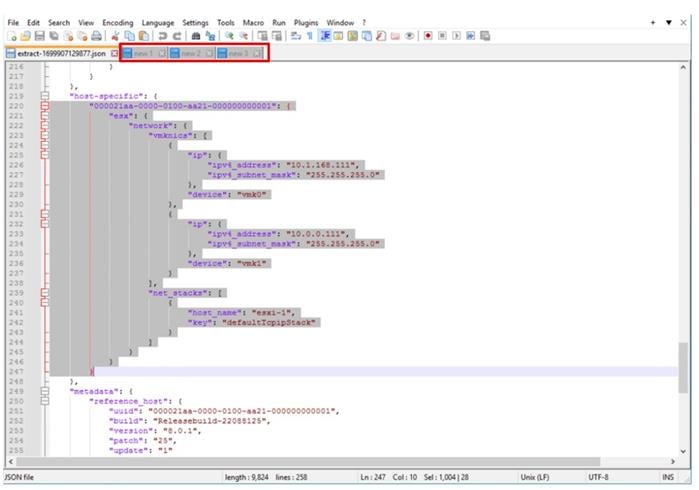Collapse the "vmknics" fold at line 223

[45, 135]
